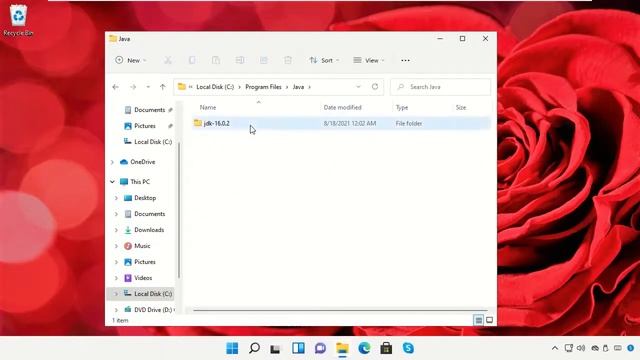Go back with the Back arrow

[x=116, y=87]
